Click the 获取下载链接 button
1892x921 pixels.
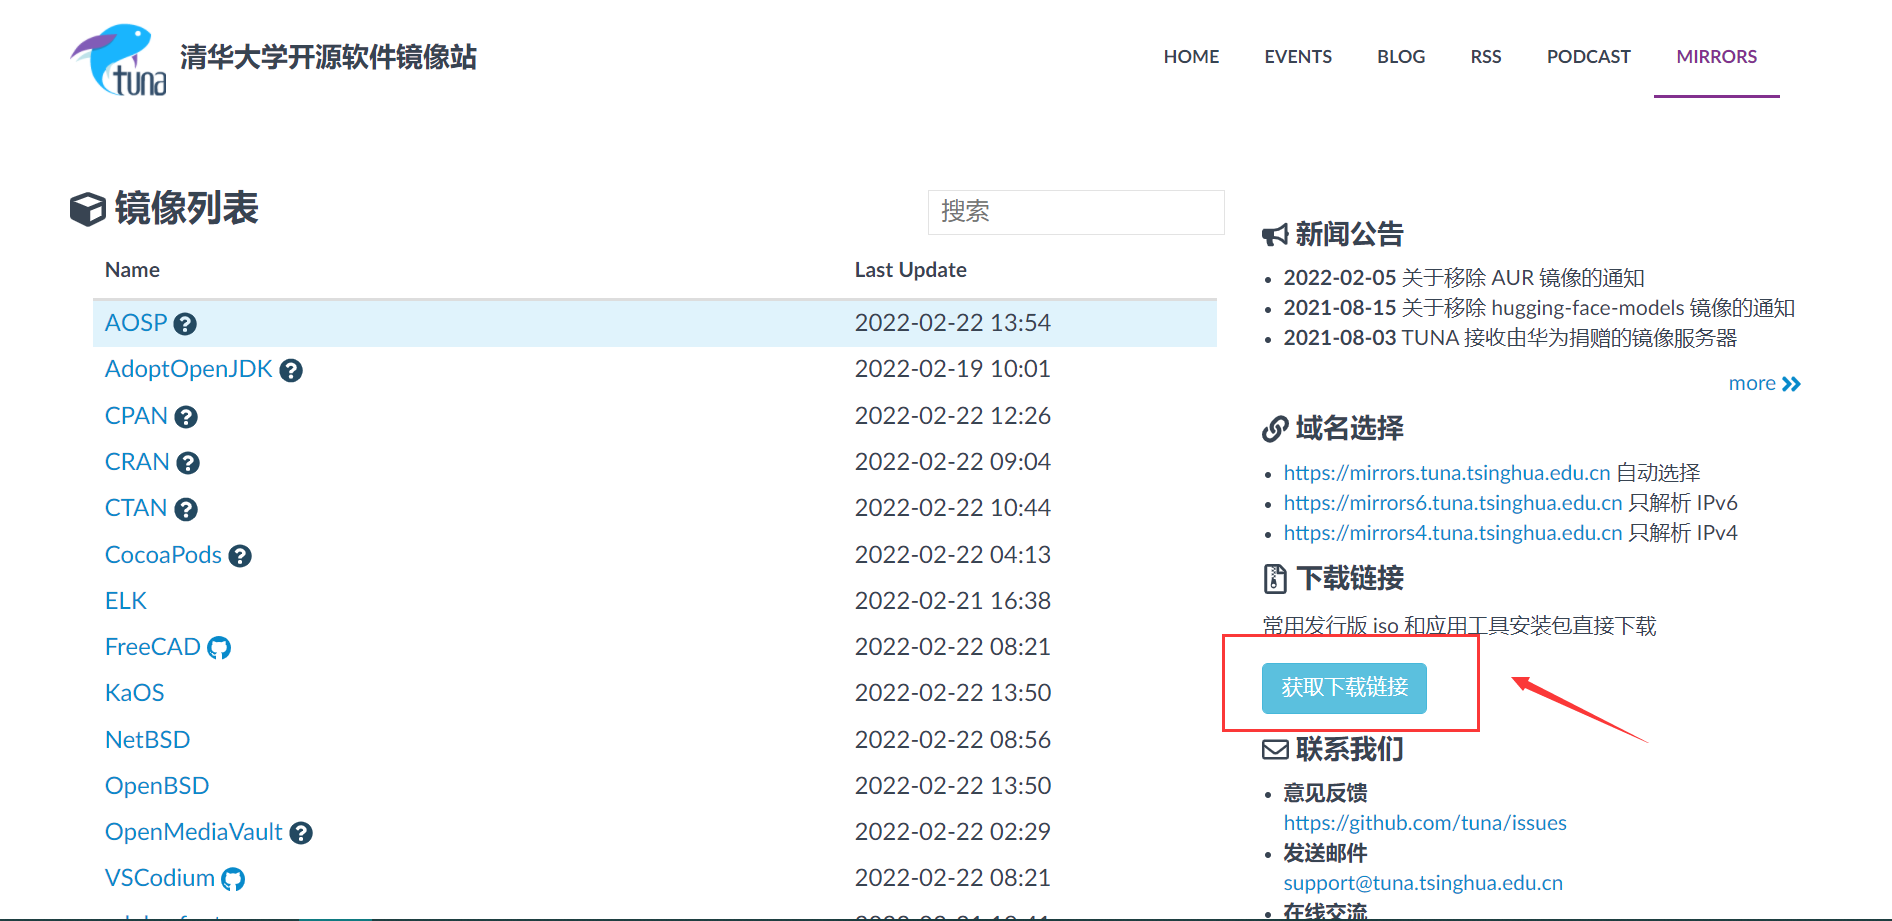pyautogui.click(x=1343, y=688)
